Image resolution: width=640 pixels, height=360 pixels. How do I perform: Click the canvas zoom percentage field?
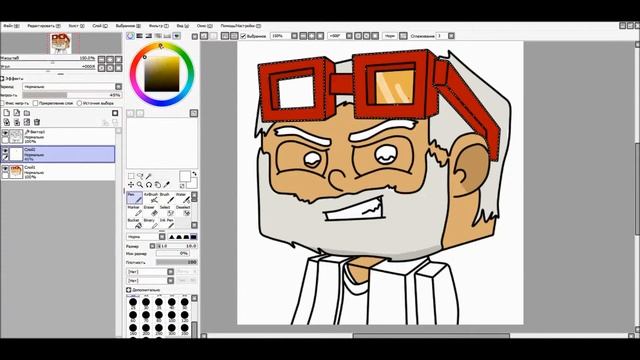click(281, 36)
